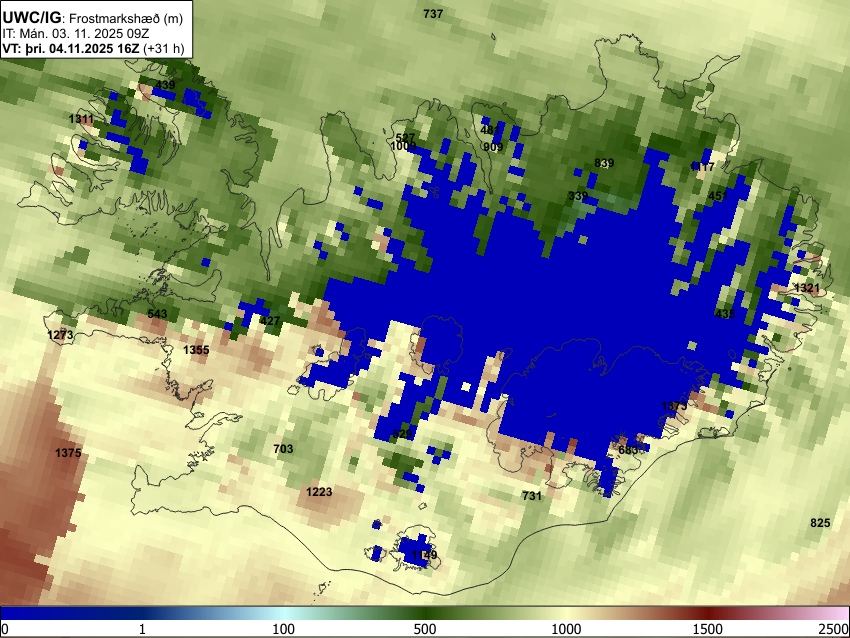
Task: Click the 1149 value on the map
Action: (x=424, y=555)
